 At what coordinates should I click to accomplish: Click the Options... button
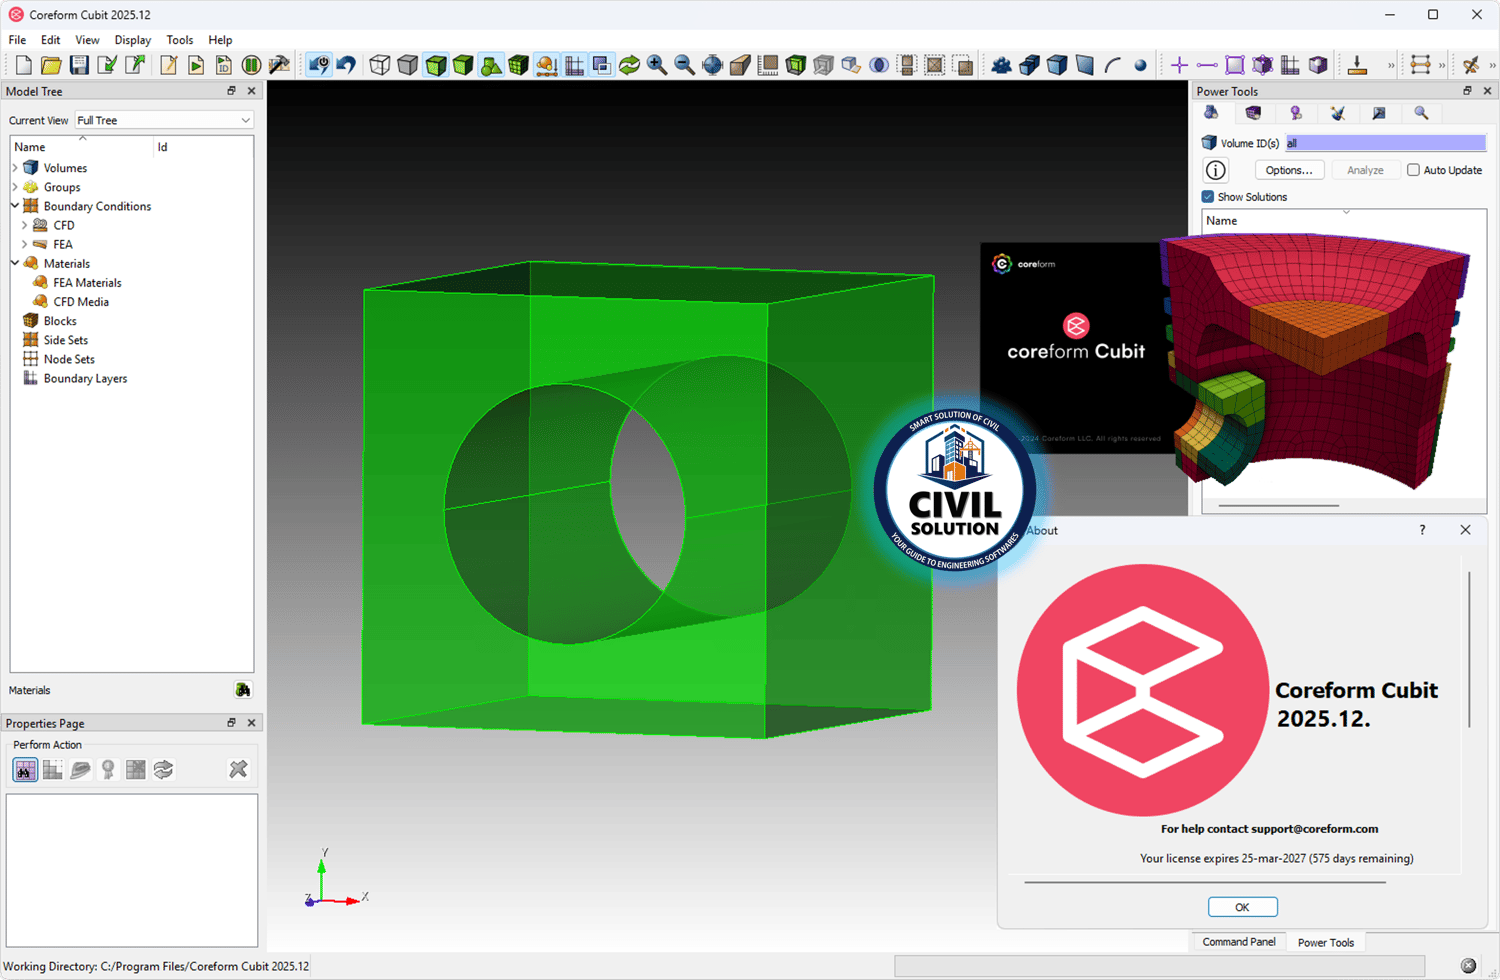pos(1289,170)
